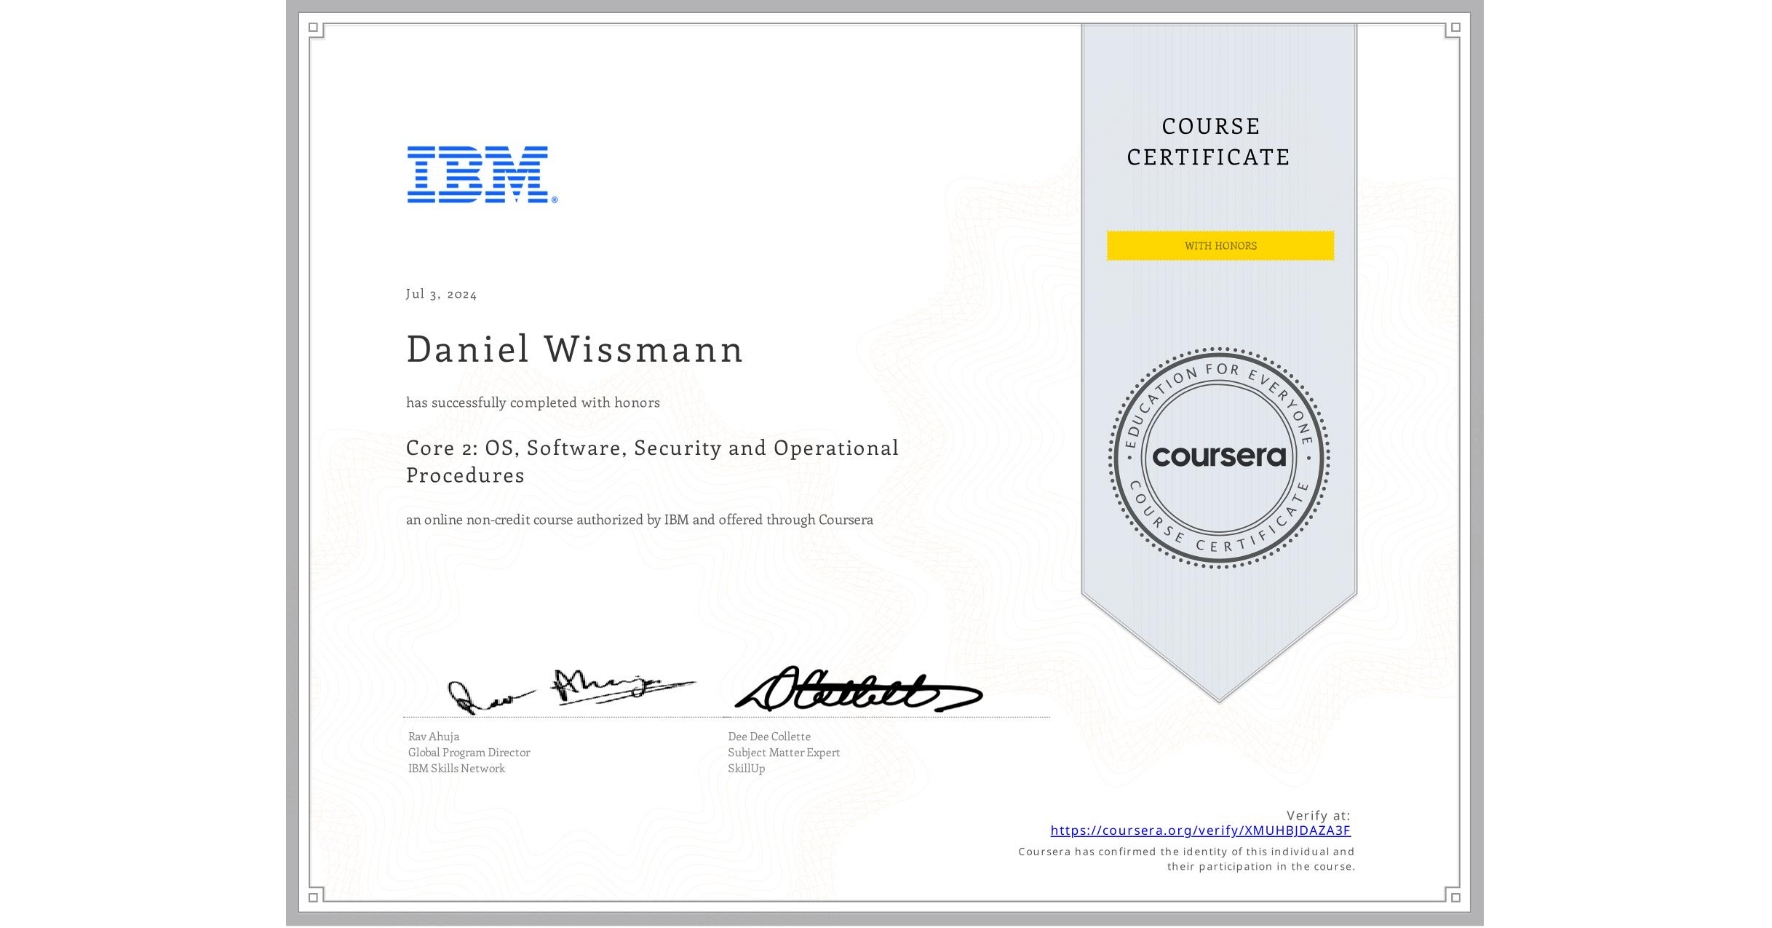The width and height of the screenshot is (1772, 928).
Task: Expand the course title text block
Action: (651, 461)
